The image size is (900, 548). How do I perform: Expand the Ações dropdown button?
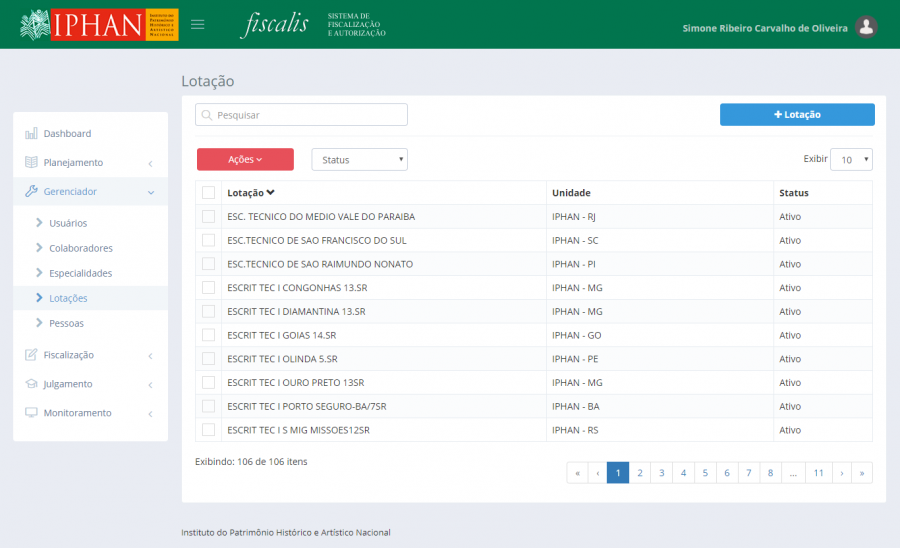click(245, 160)
